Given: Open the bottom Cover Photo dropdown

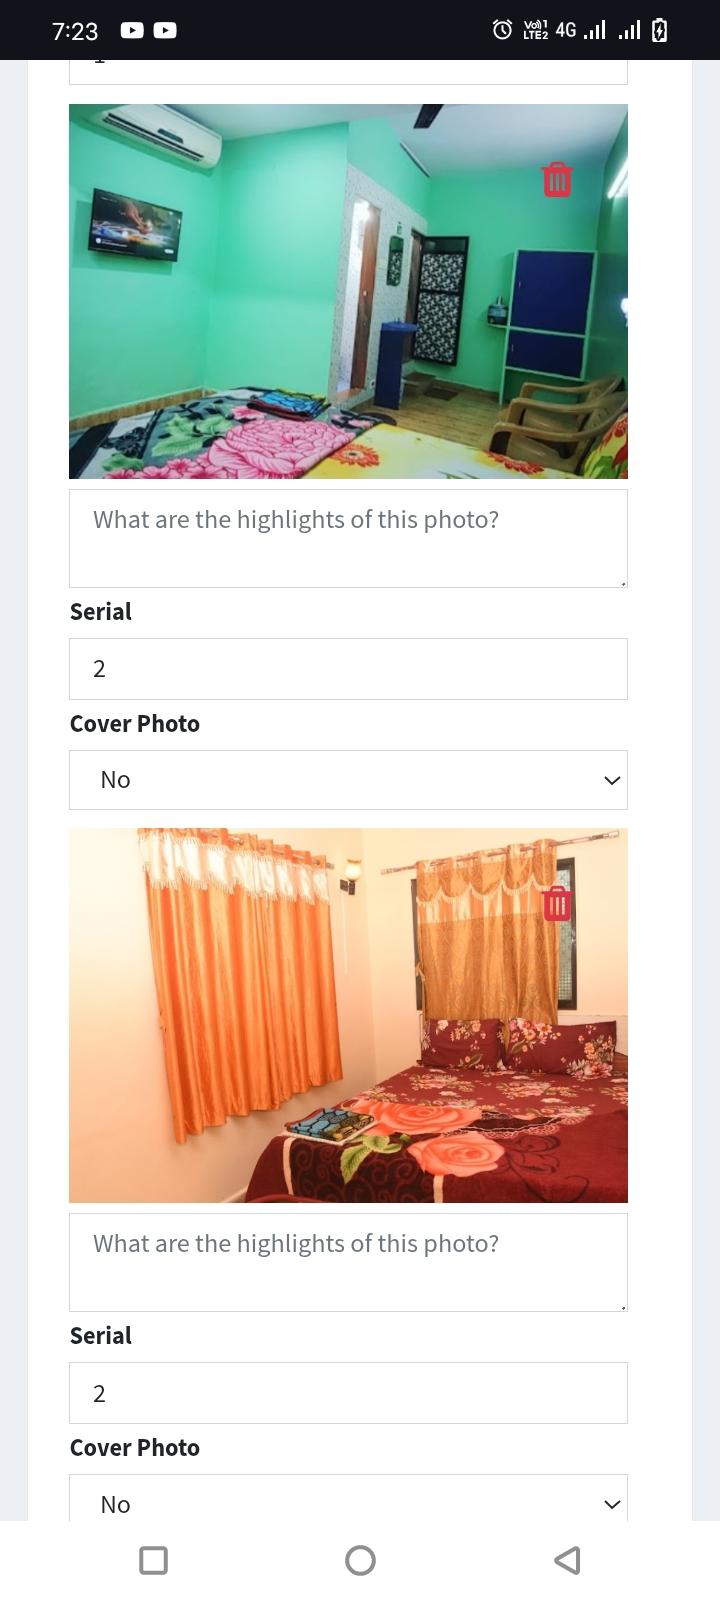Looking at the screenshot, I should tap(348, 1498).
